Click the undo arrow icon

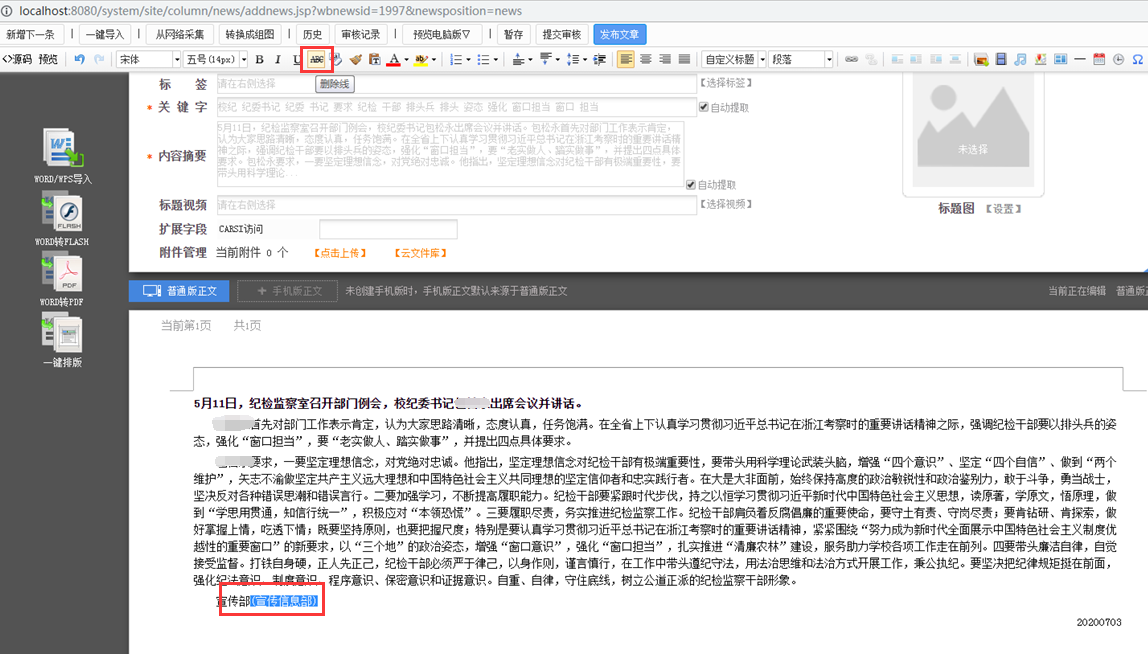[x=79, y=59]
